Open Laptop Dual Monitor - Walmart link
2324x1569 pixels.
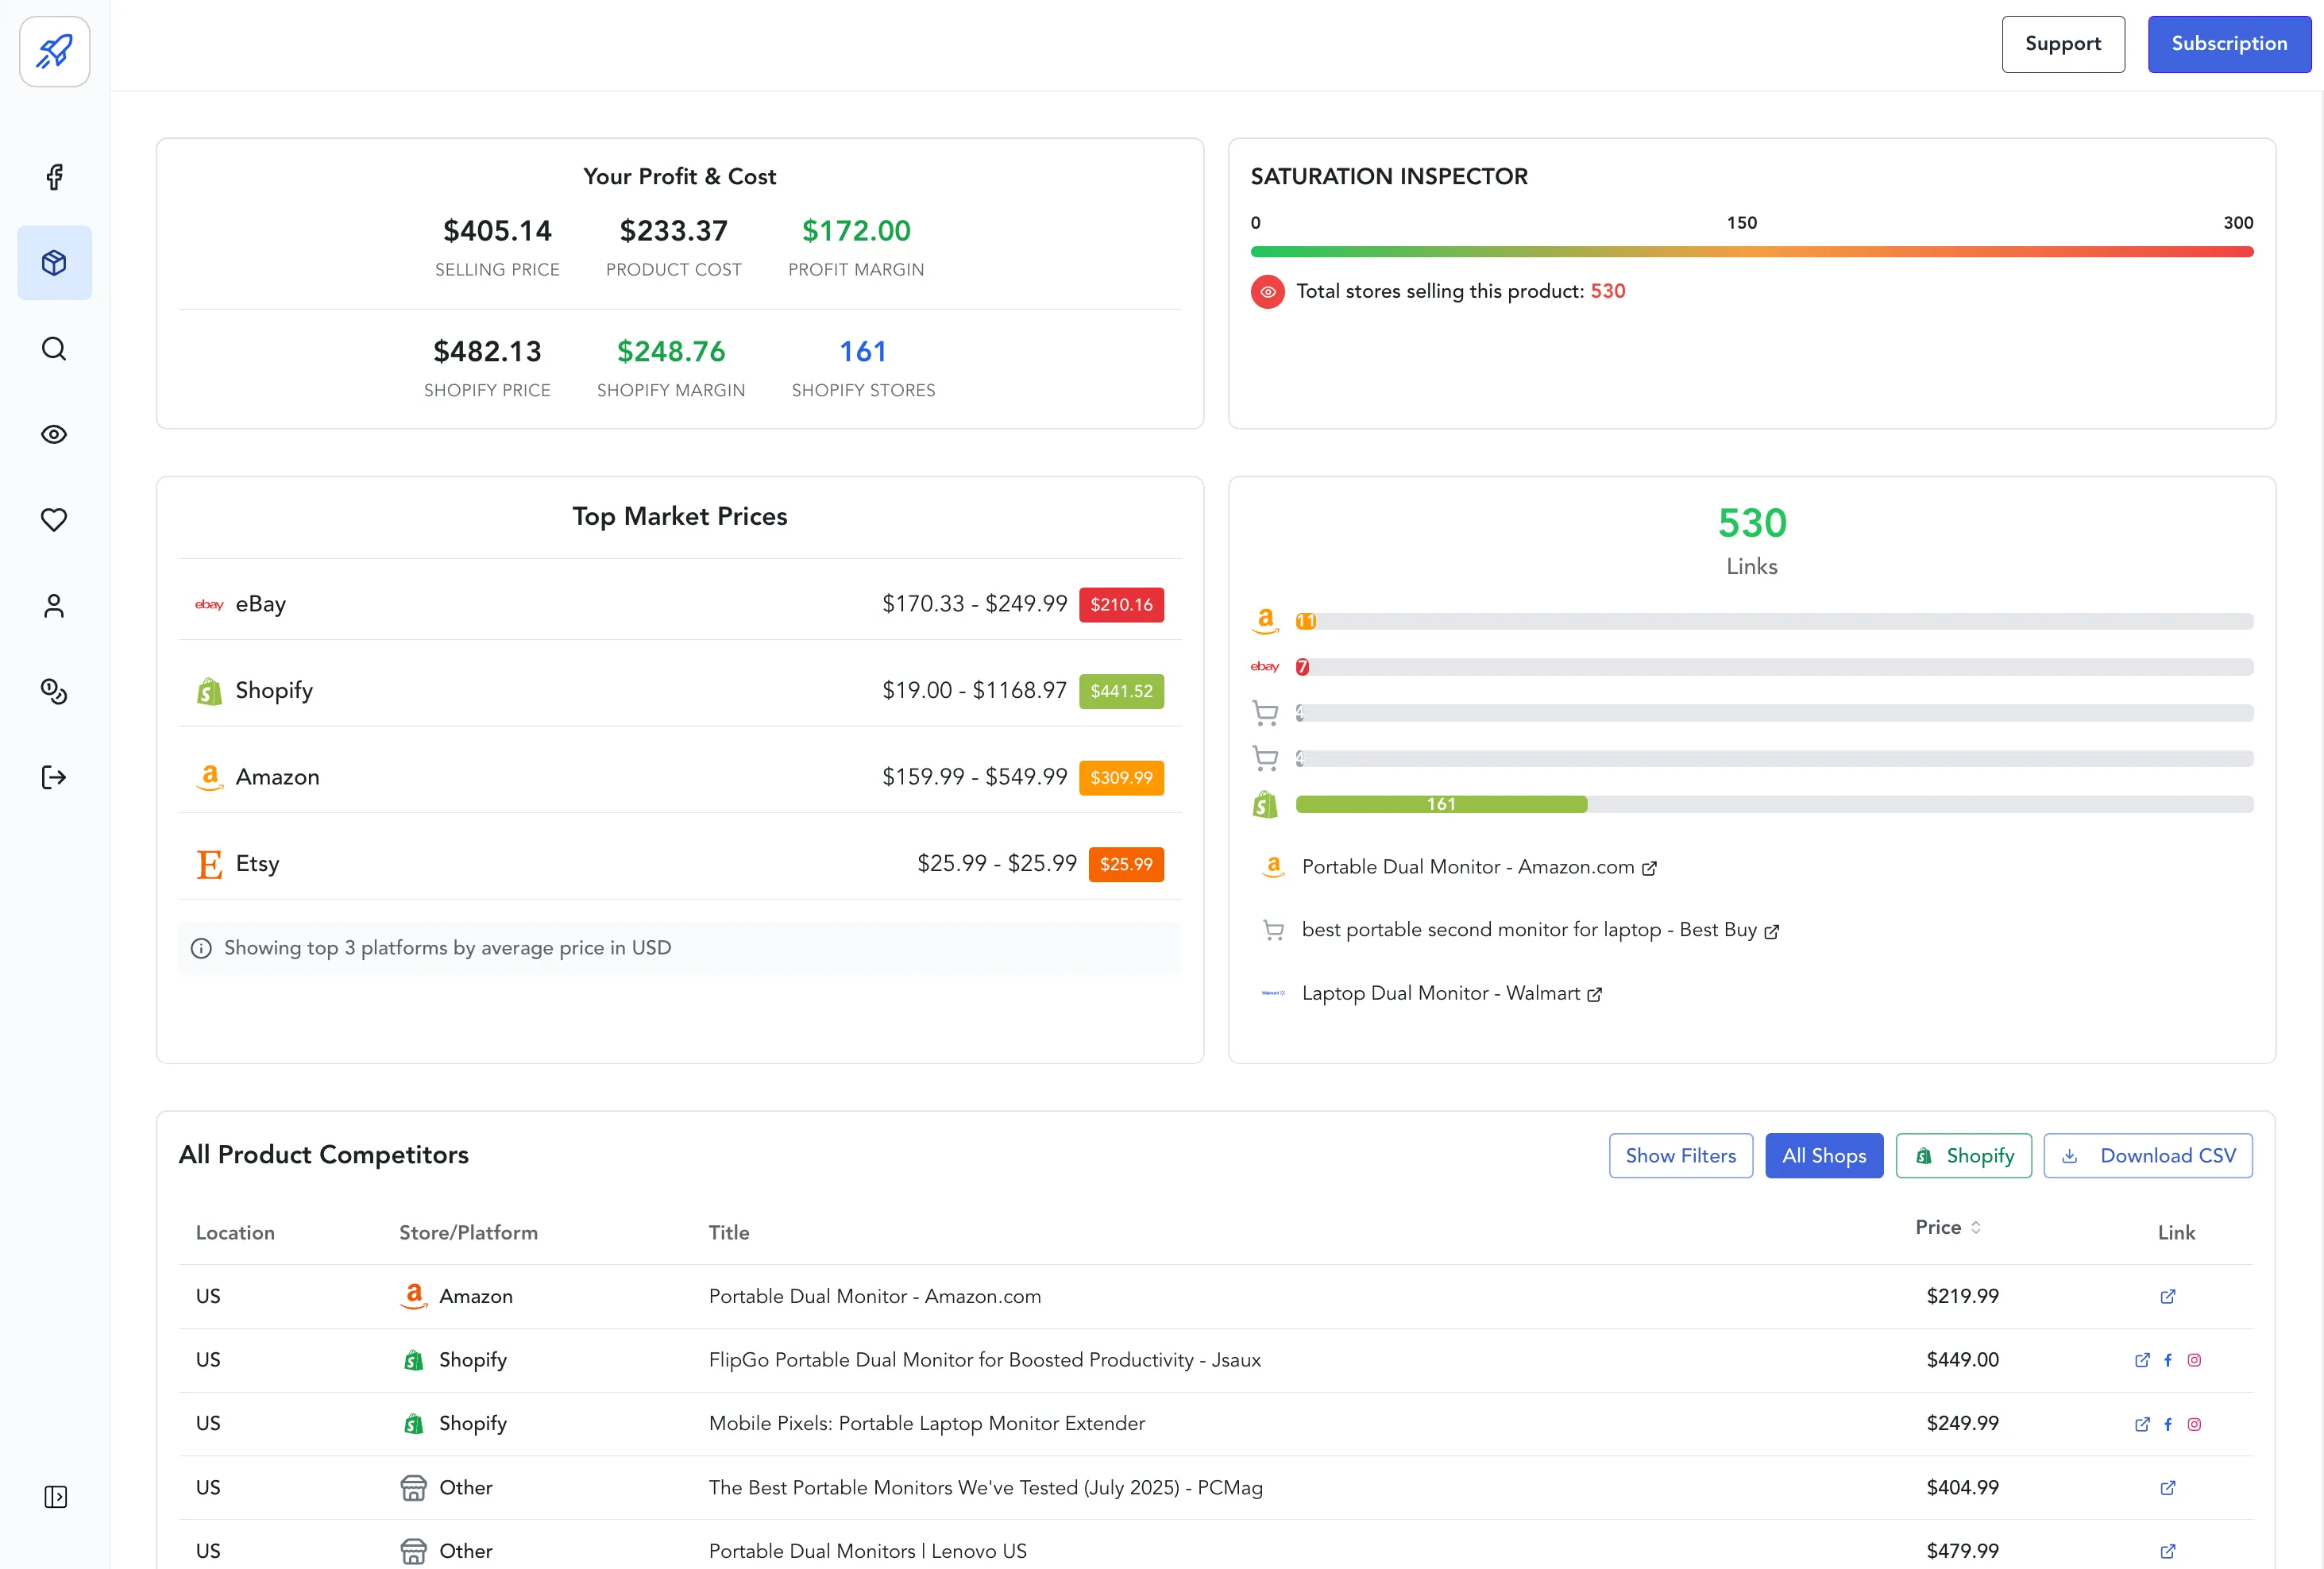point(1452,994)
